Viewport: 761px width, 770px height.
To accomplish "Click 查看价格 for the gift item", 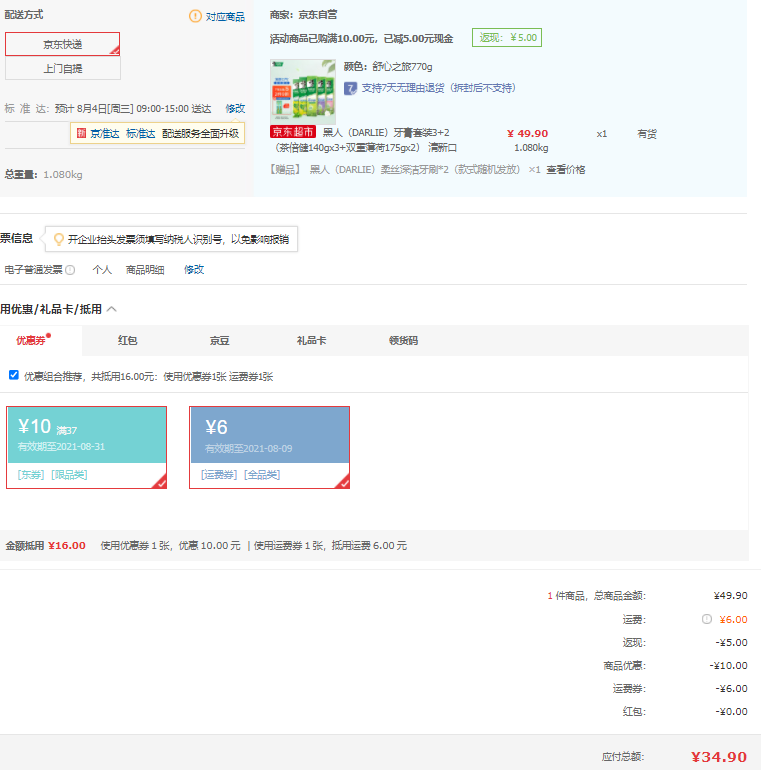I will [x=566, y=170].
